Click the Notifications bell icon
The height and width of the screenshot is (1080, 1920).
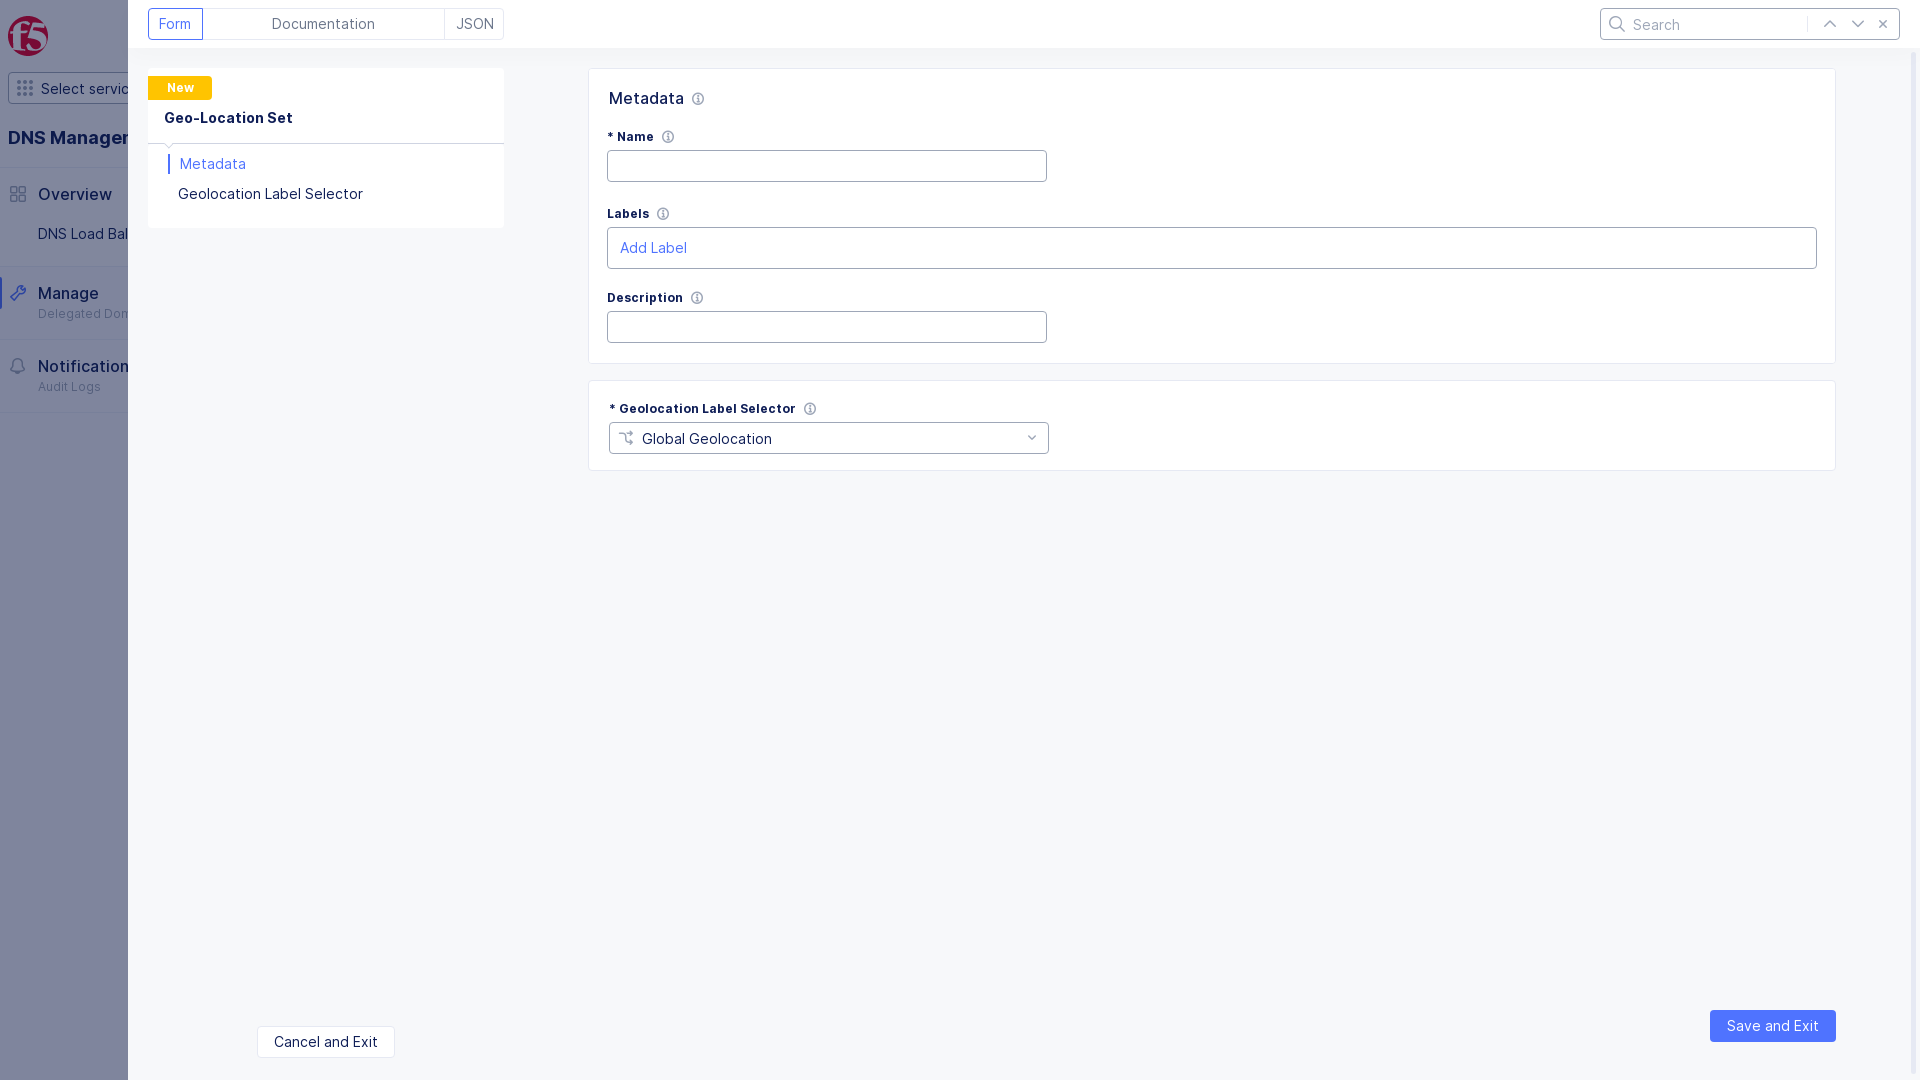(x=18, y=366)
